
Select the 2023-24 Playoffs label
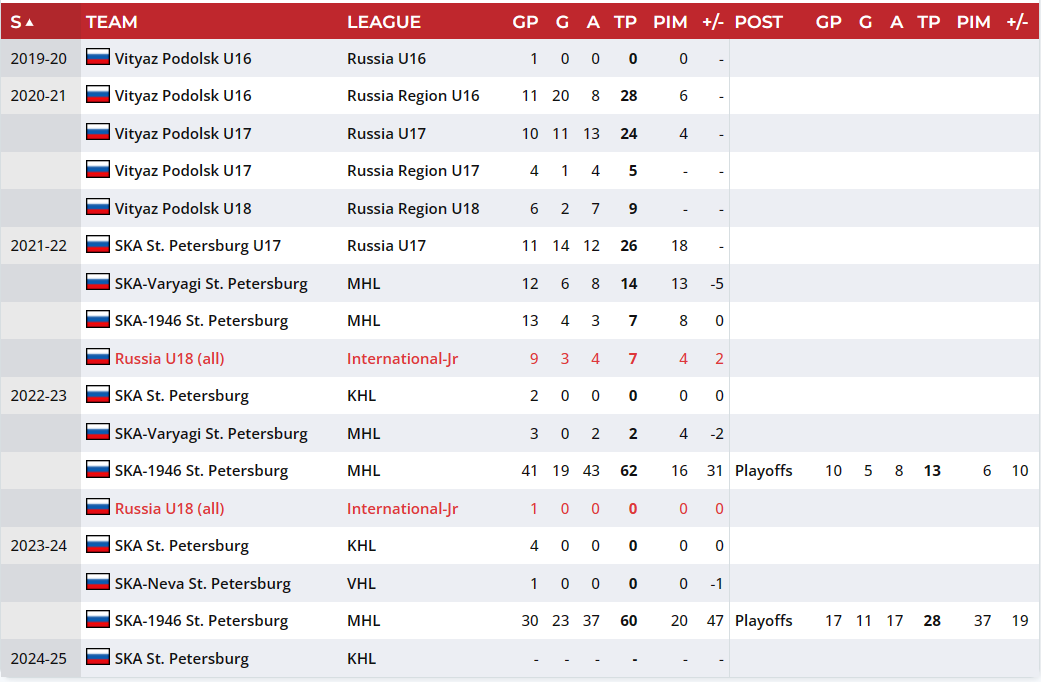coord(763,621)
